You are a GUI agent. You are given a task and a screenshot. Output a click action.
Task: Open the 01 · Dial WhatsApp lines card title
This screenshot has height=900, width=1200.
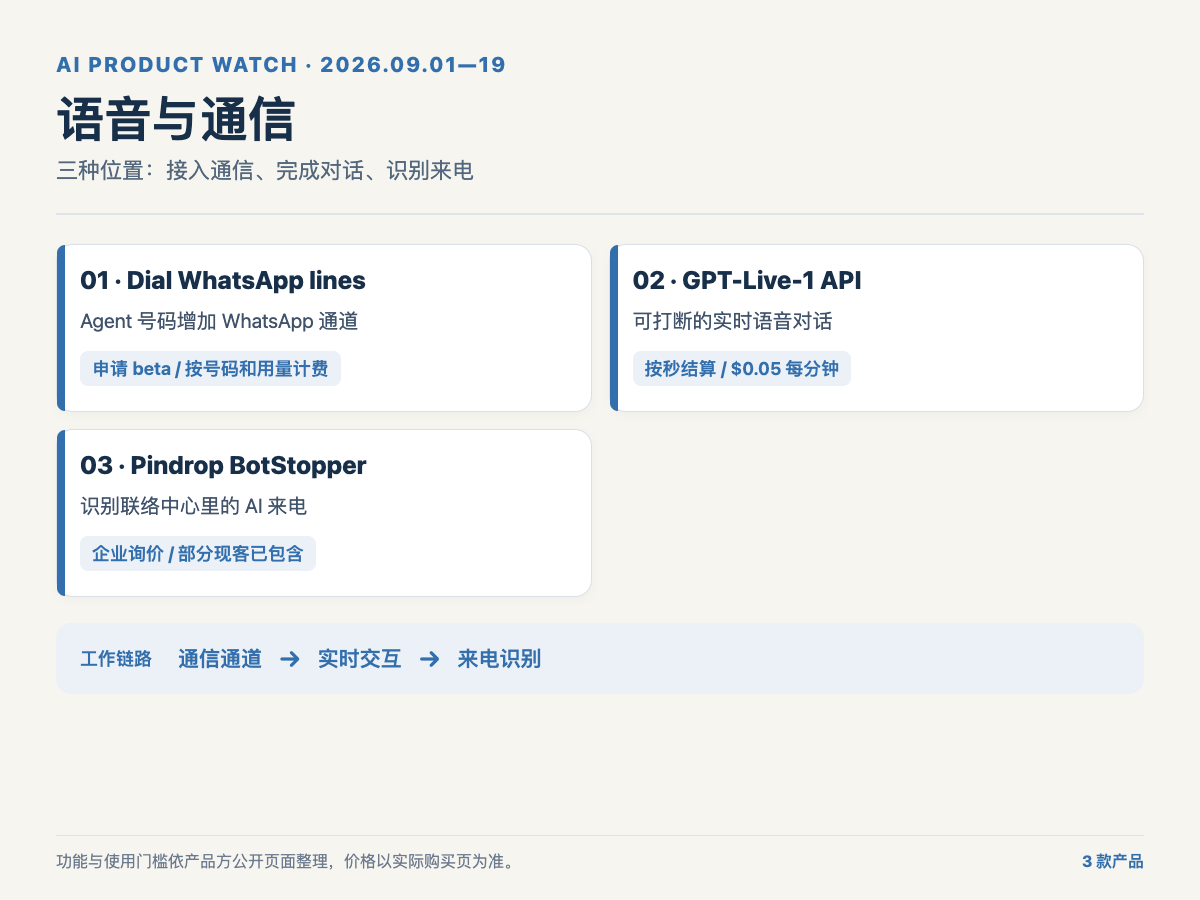click(223, 281)
